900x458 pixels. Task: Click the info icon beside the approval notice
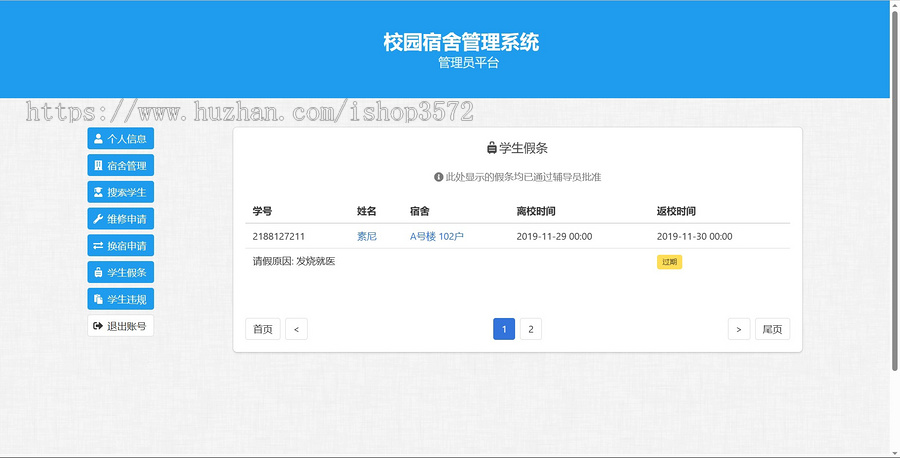click(x=439, y=177)
